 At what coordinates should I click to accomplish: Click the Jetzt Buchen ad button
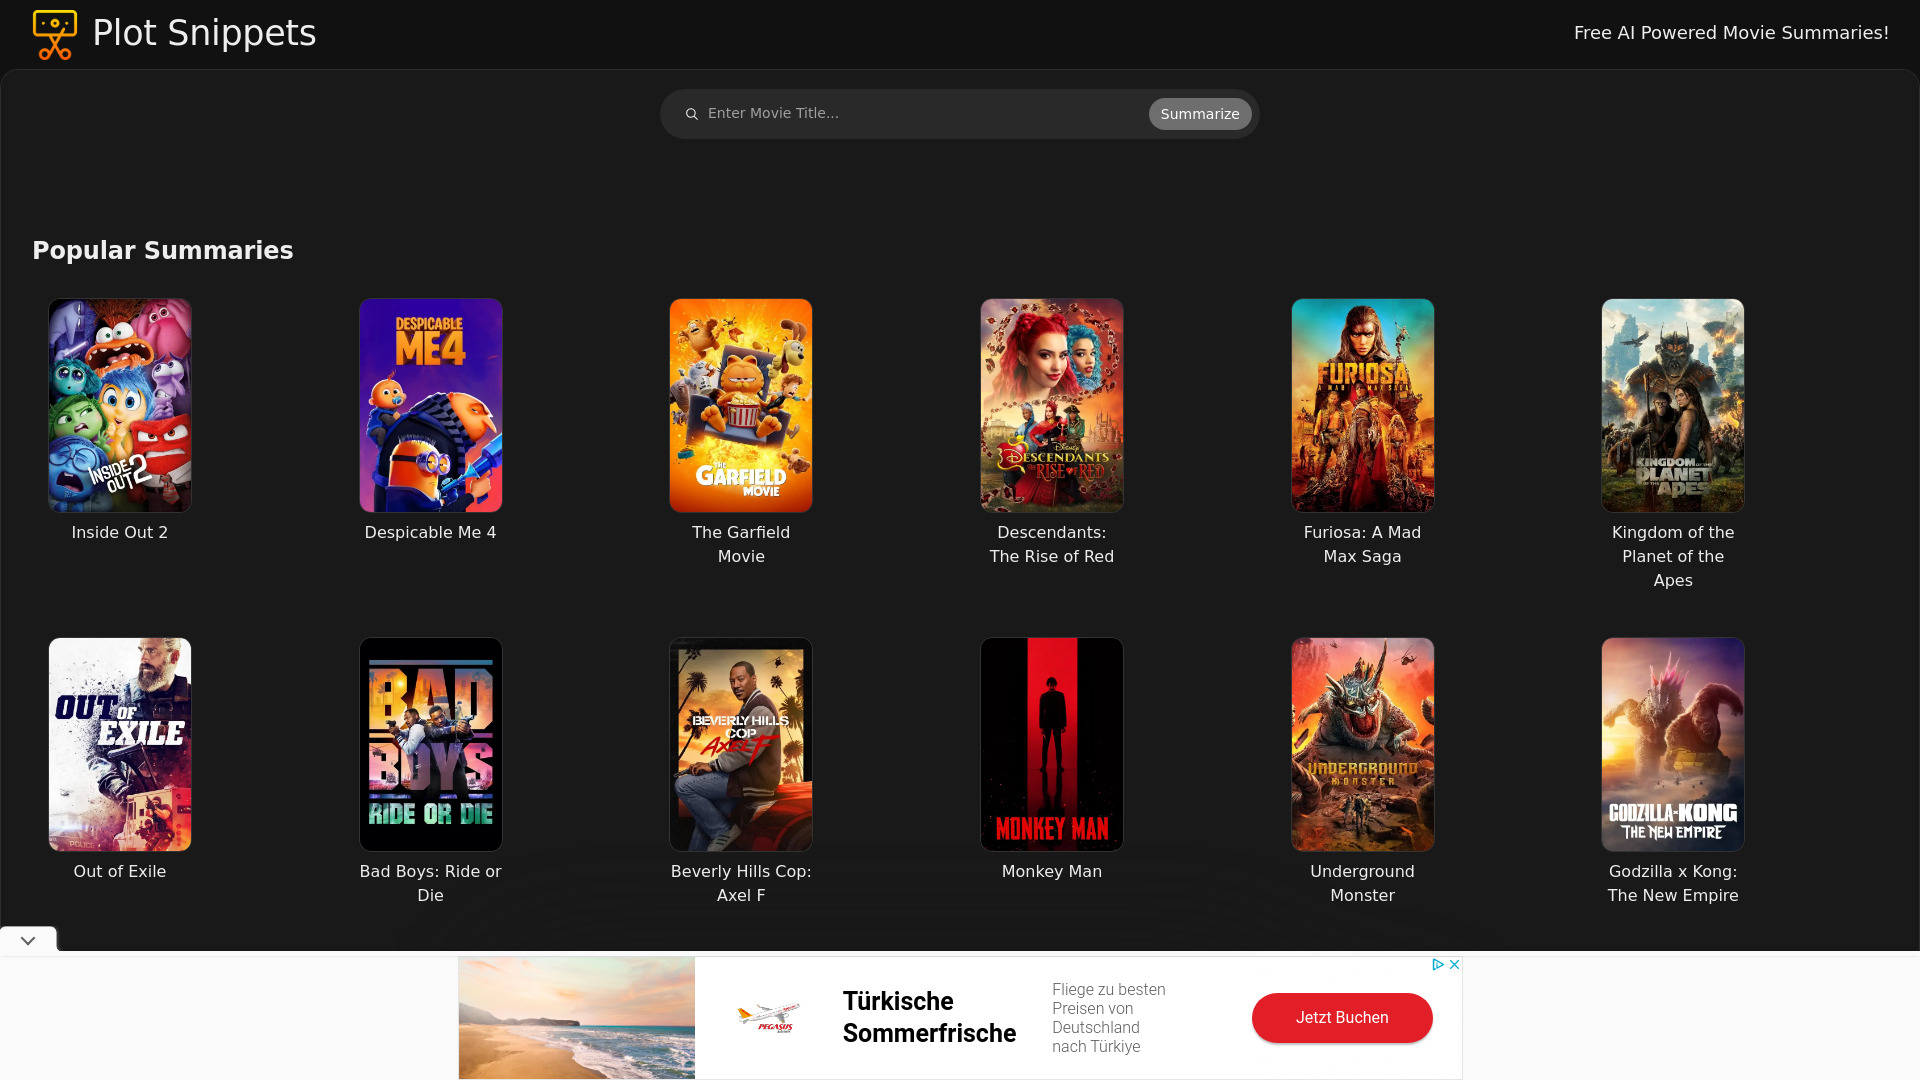[x=1341, y=1017]
